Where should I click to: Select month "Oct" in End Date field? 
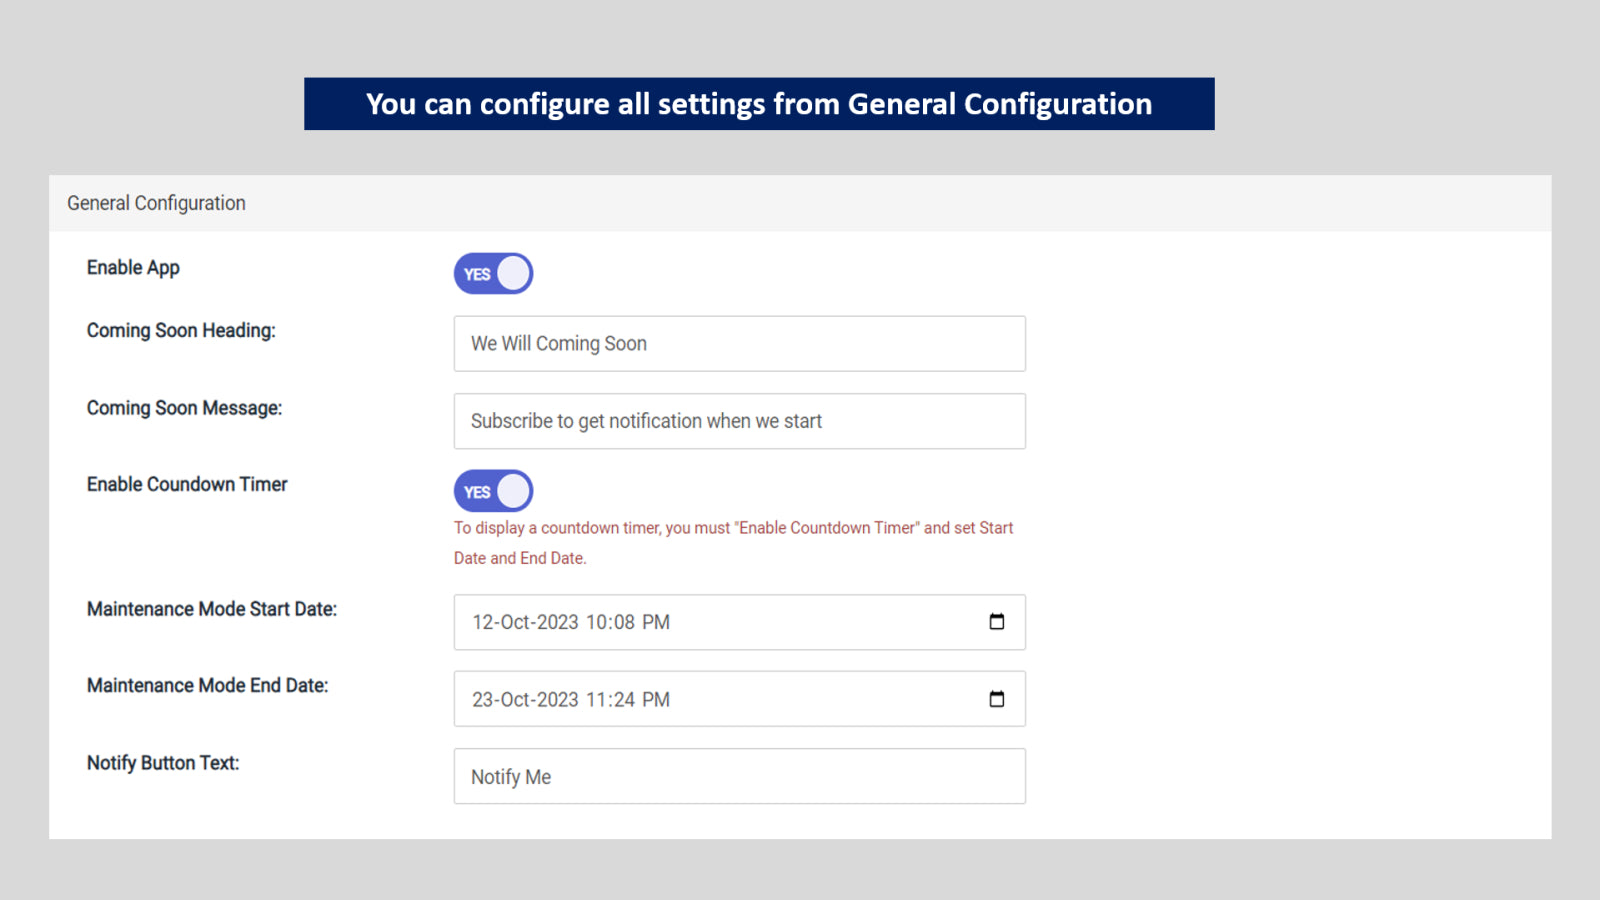515,700
